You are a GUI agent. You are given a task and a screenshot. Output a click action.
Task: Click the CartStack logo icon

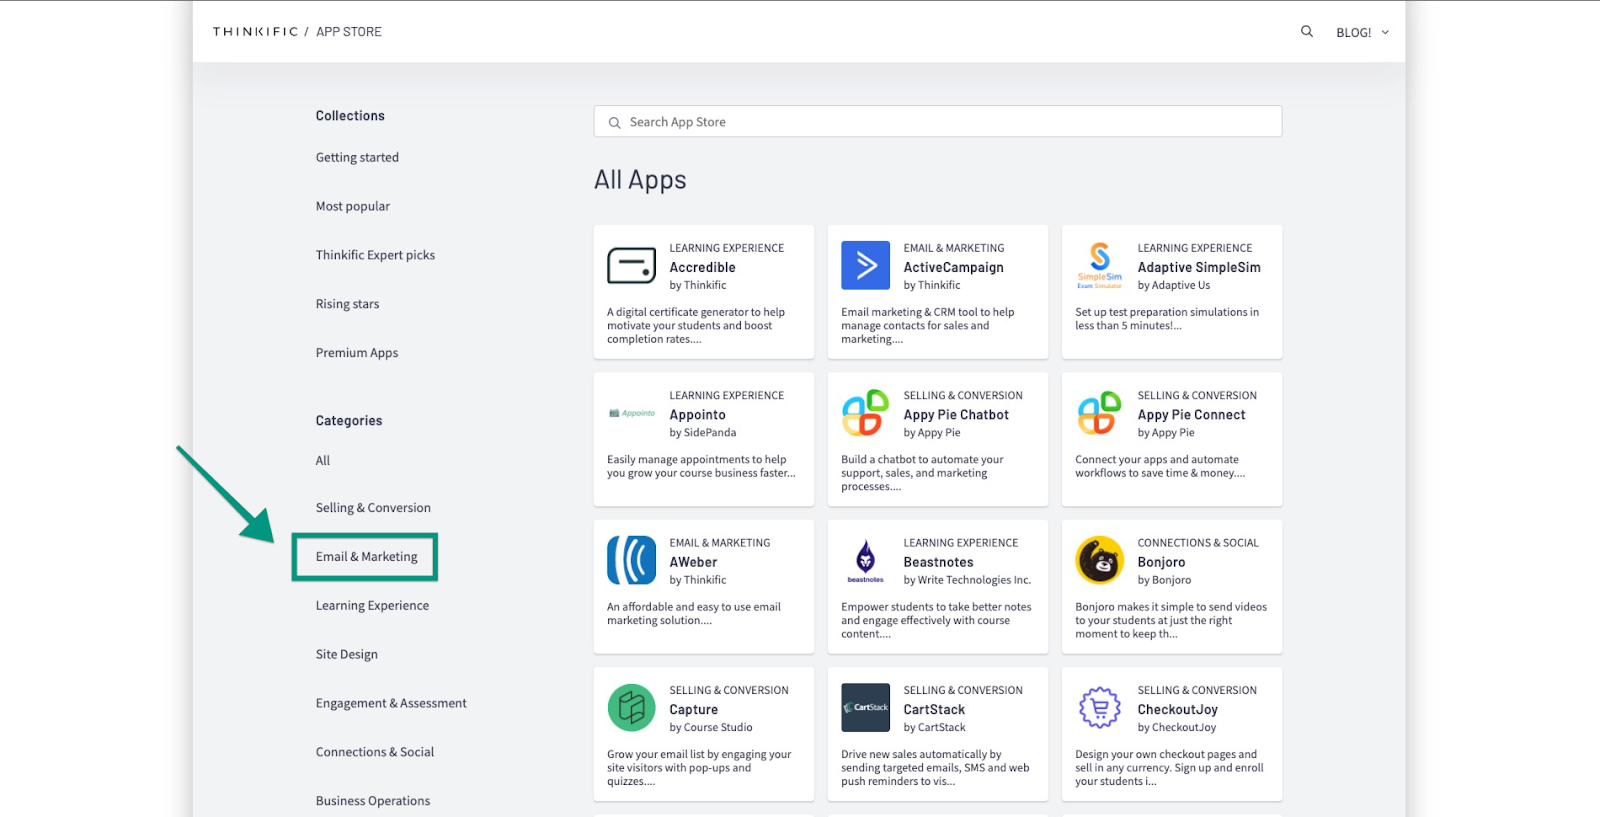click(865, 708)
